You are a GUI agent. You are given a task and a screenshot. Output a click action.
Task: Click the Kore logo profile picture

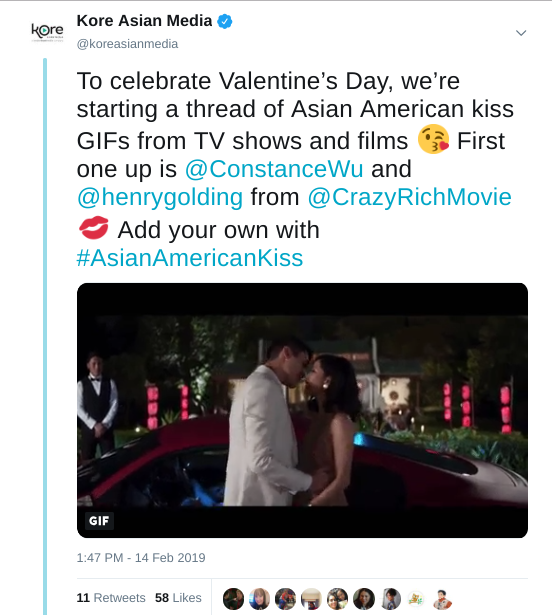point(47,32)
